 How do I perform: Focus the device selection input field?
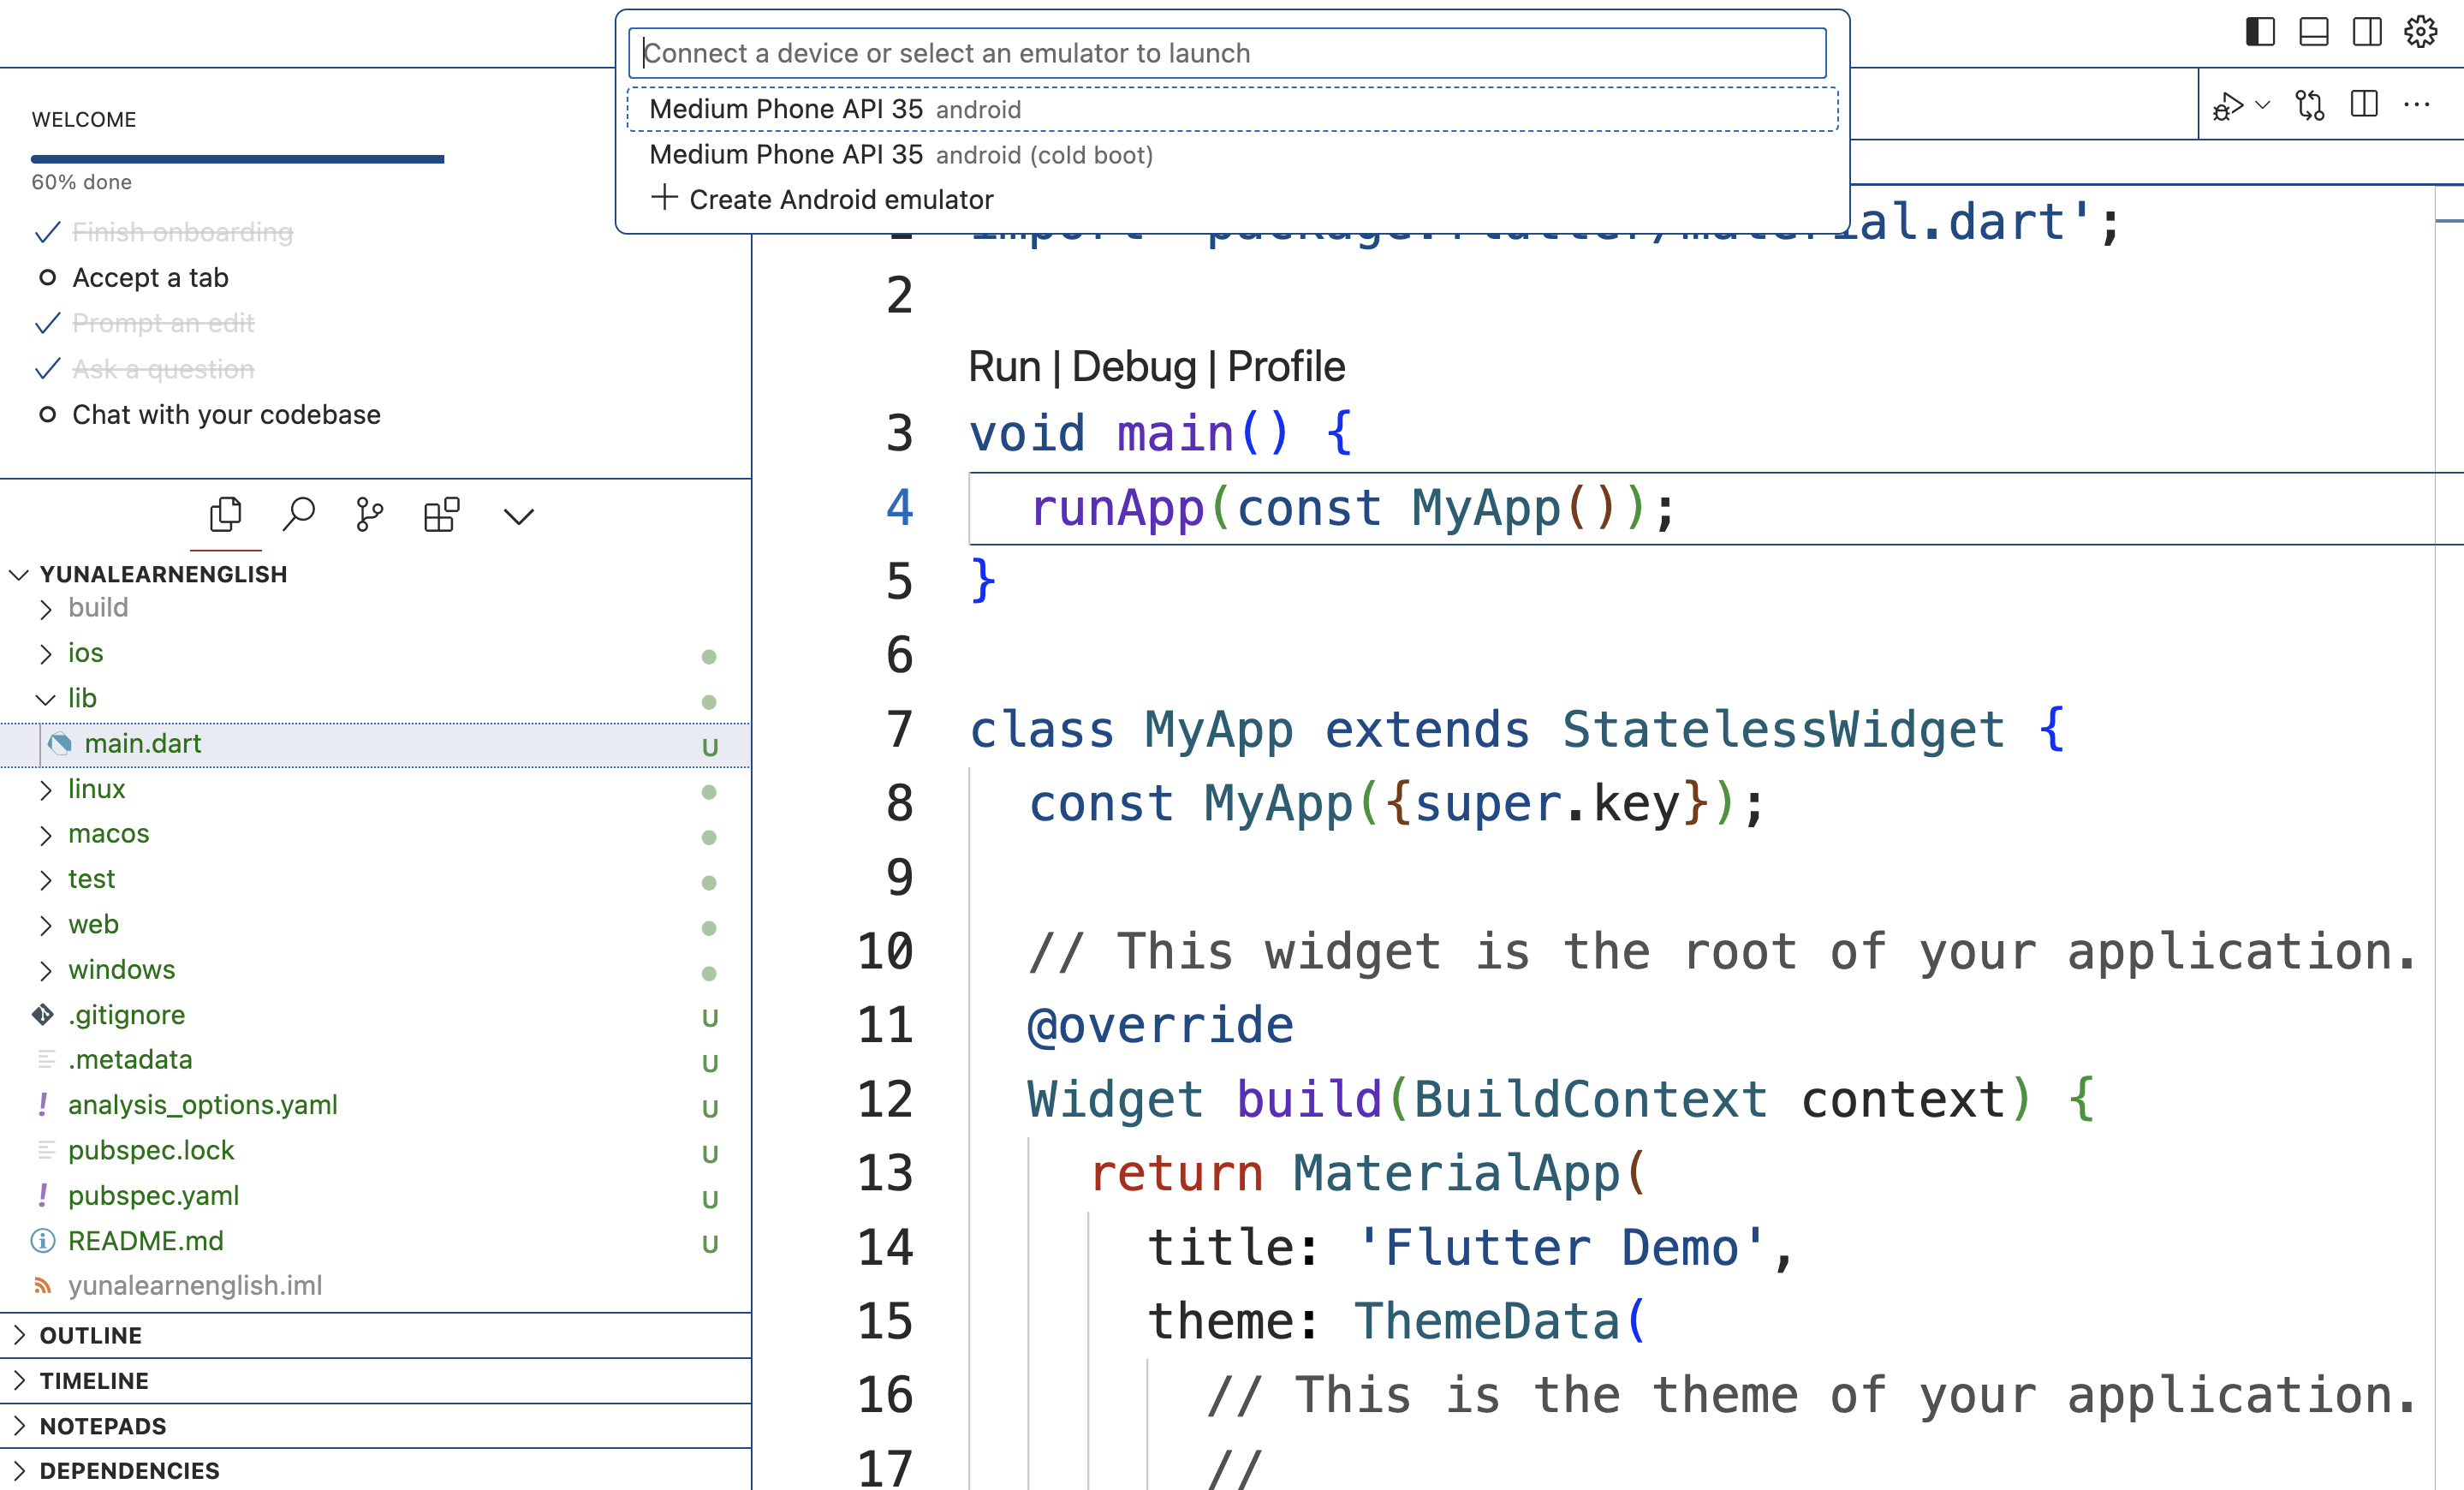(x=1227, y=53)
